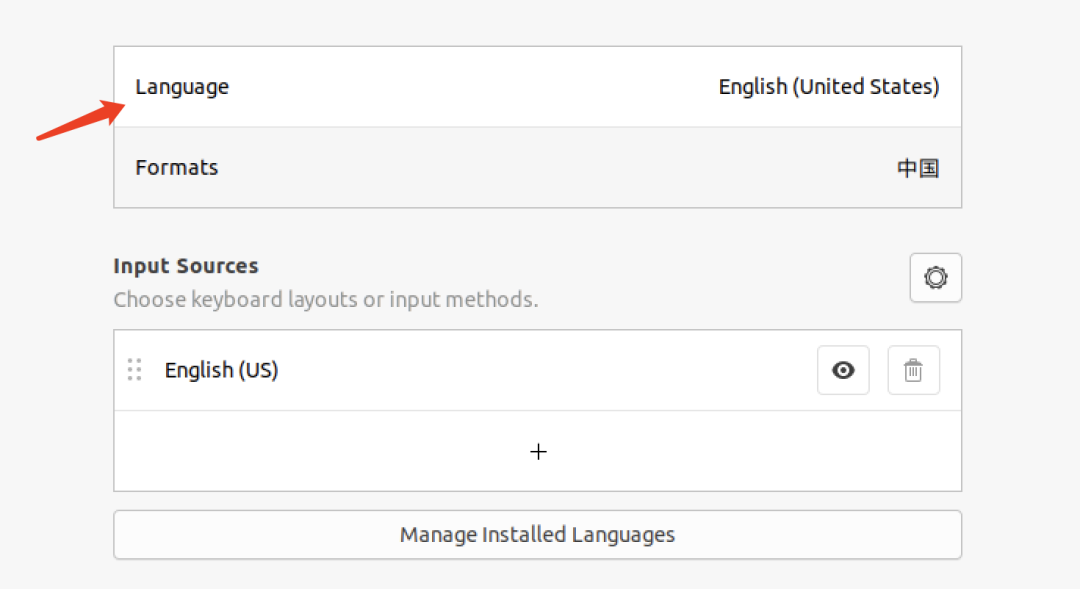Preview the English (US) keyboard layout

[843, 370]
